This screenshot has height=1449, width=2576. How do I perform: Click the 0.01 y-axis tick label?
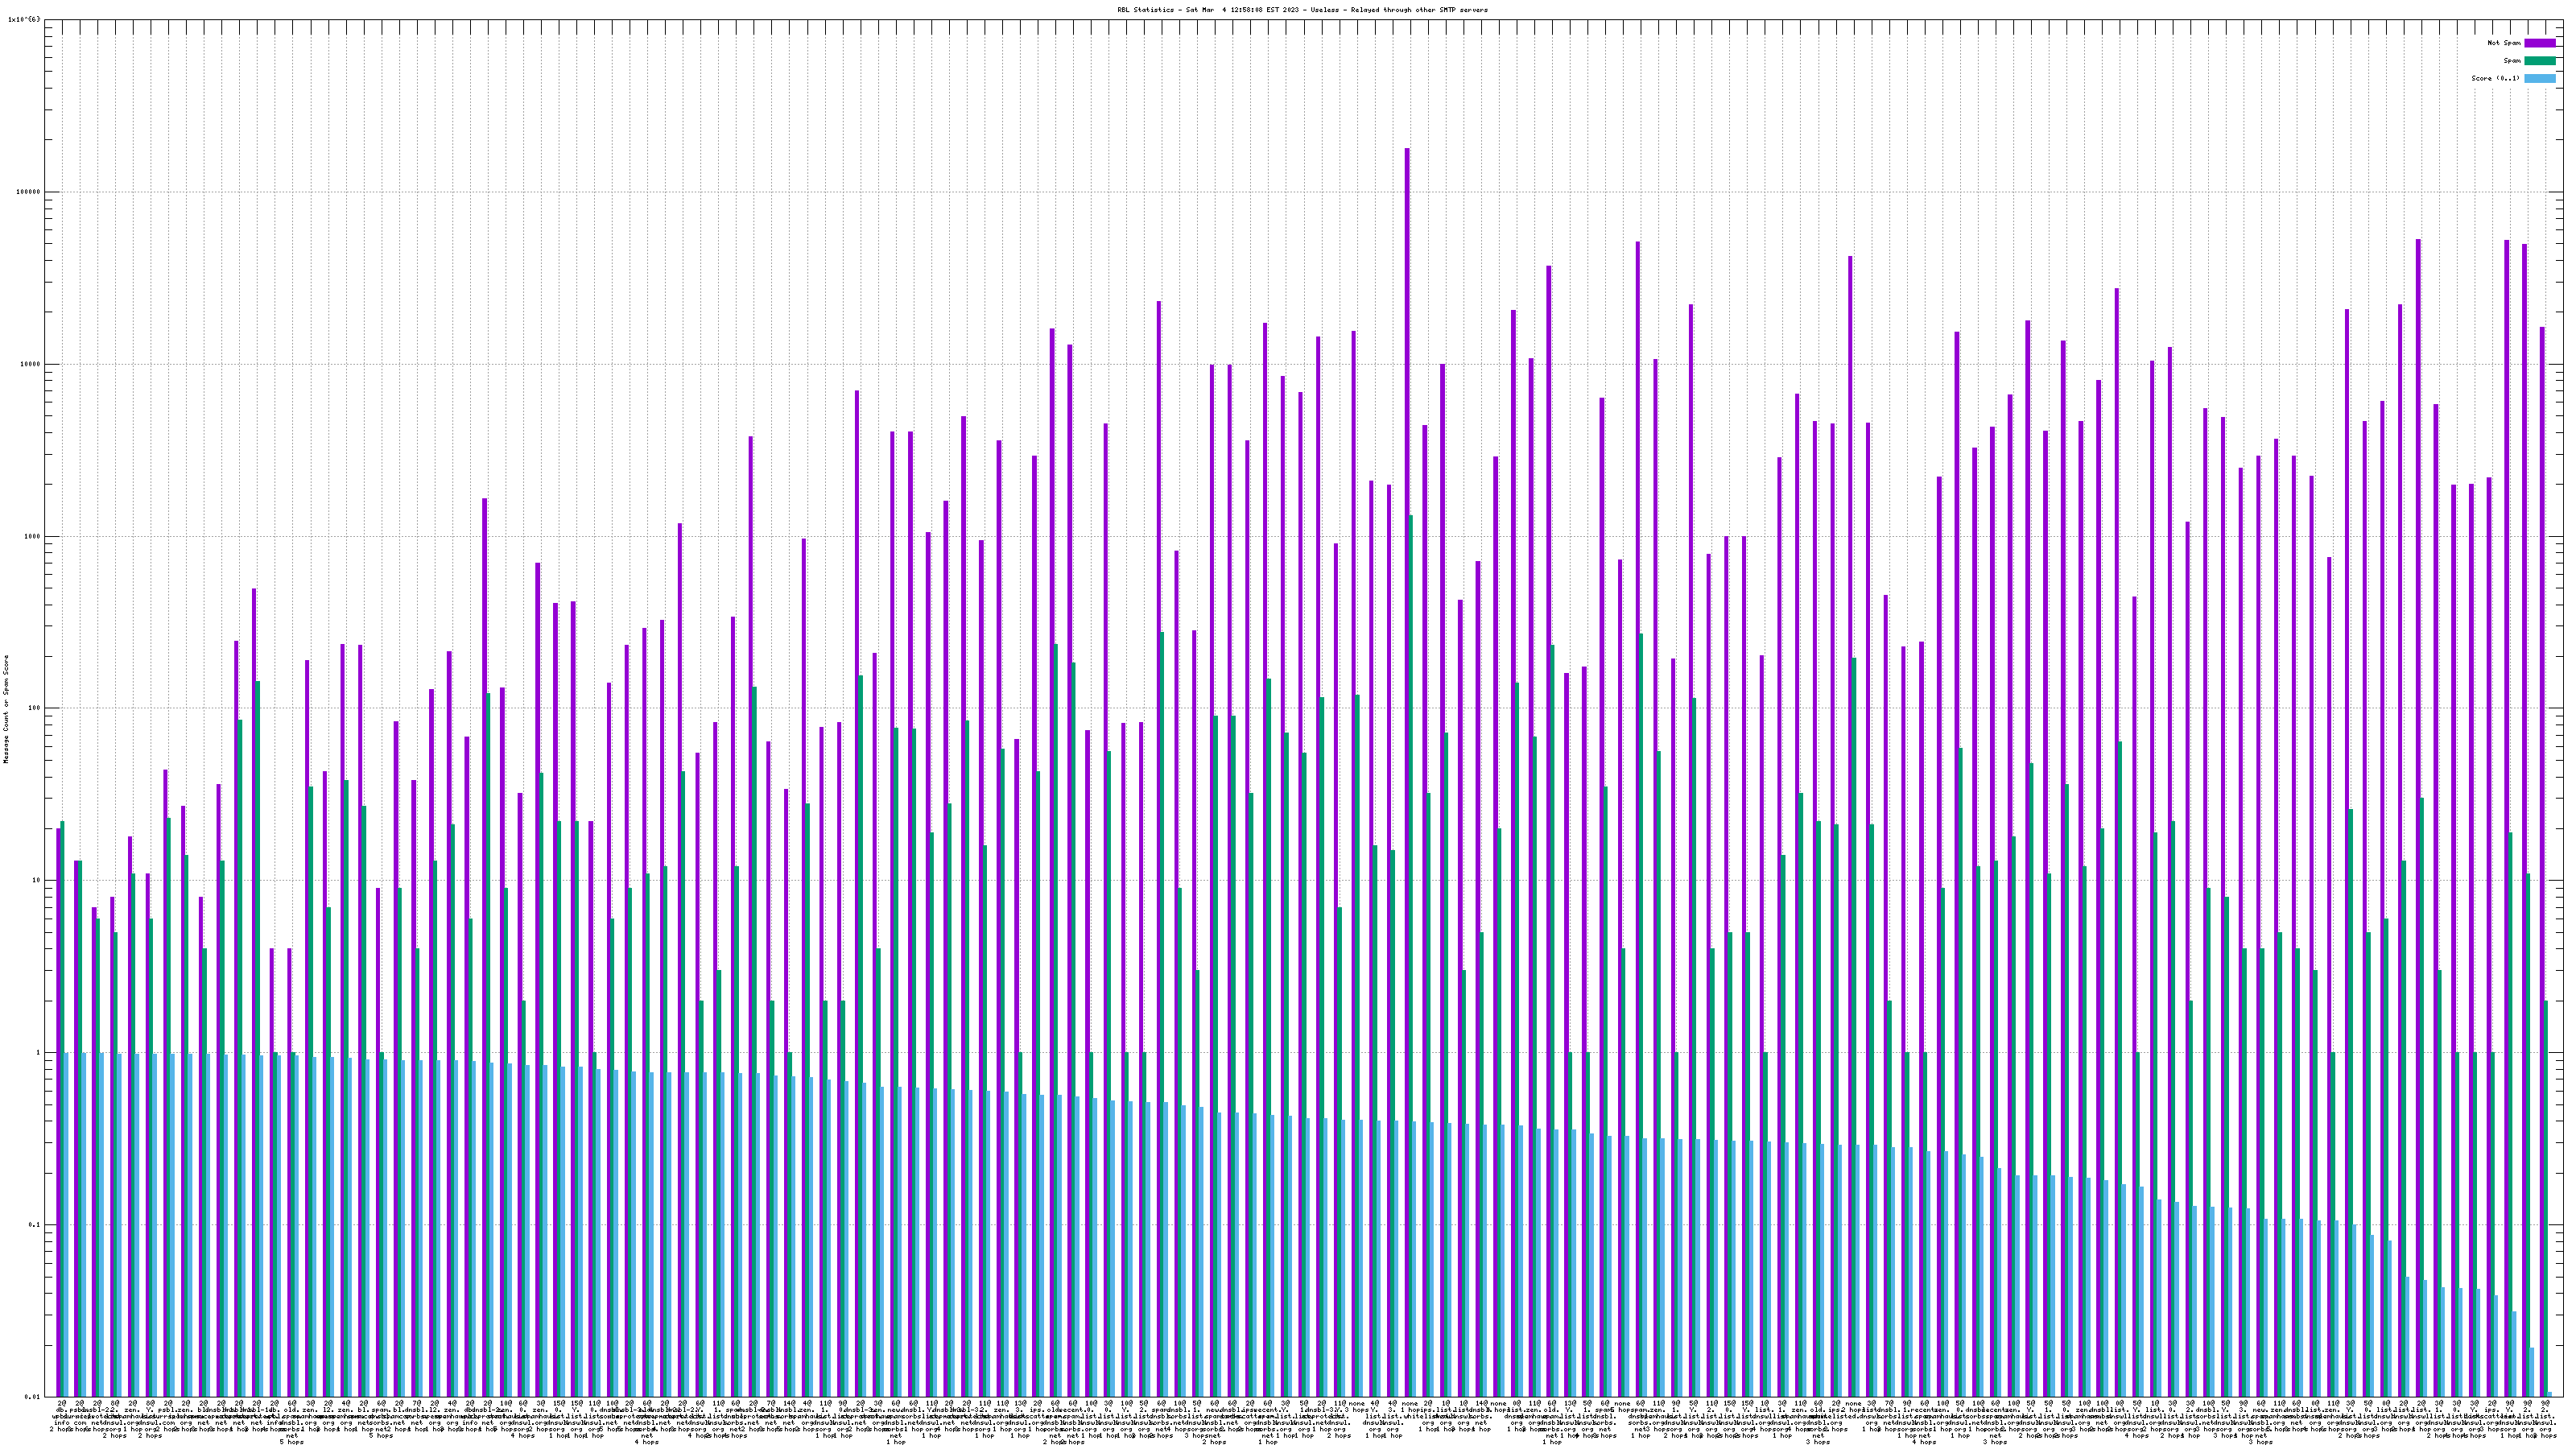[33, 1396]
